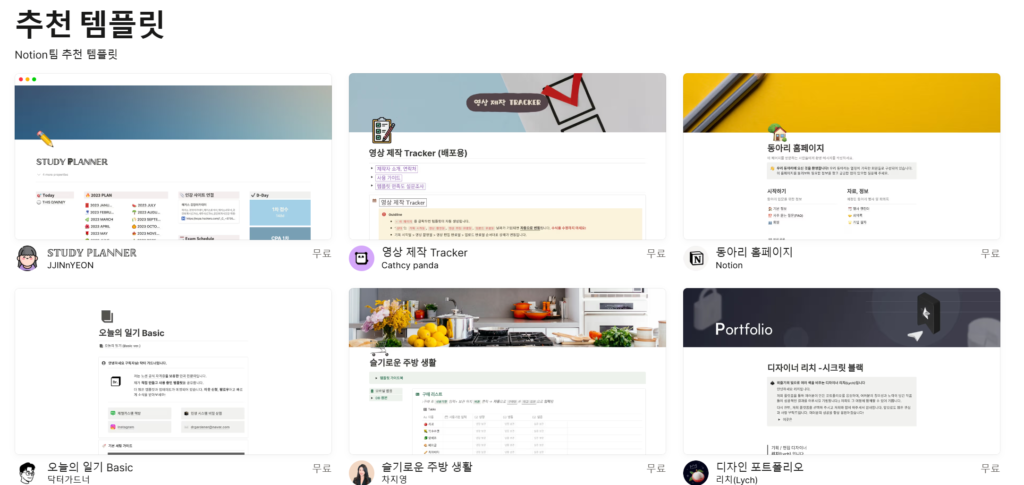
Task: Open the STUDY PLANNER title link
Action: click(91, 253)
